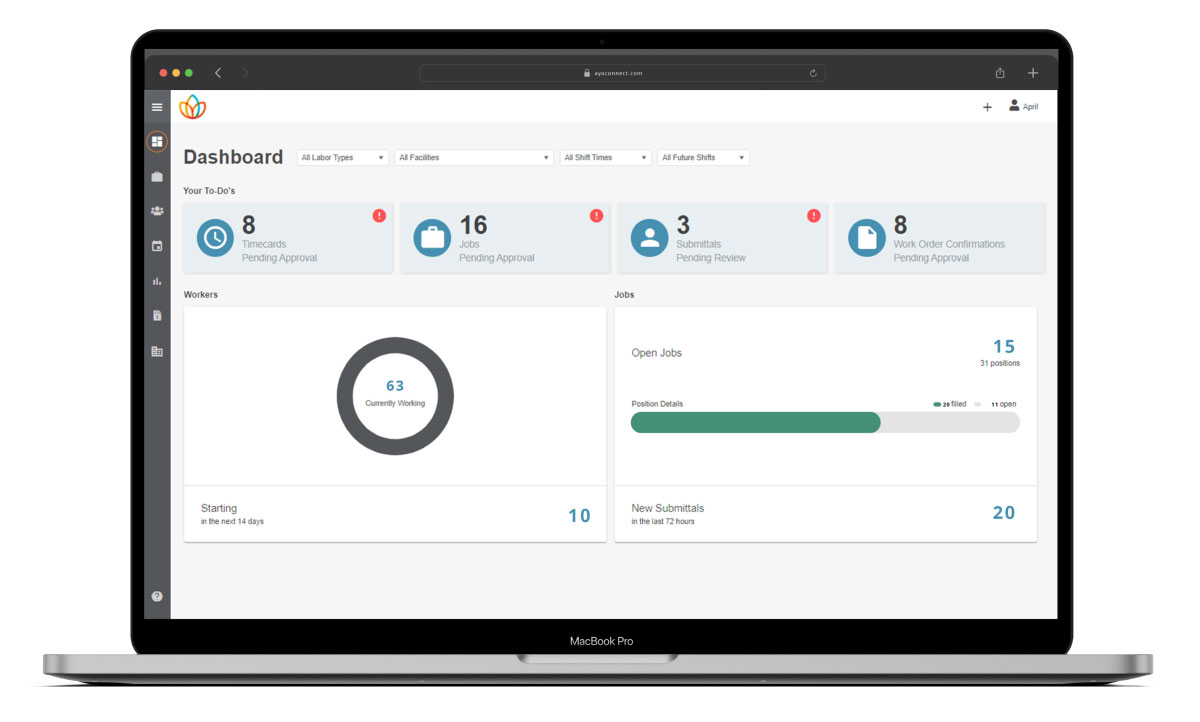1200x722 pixels.
Task: Open the hamburger menu in the sidebar
Action: pos(157,107)
